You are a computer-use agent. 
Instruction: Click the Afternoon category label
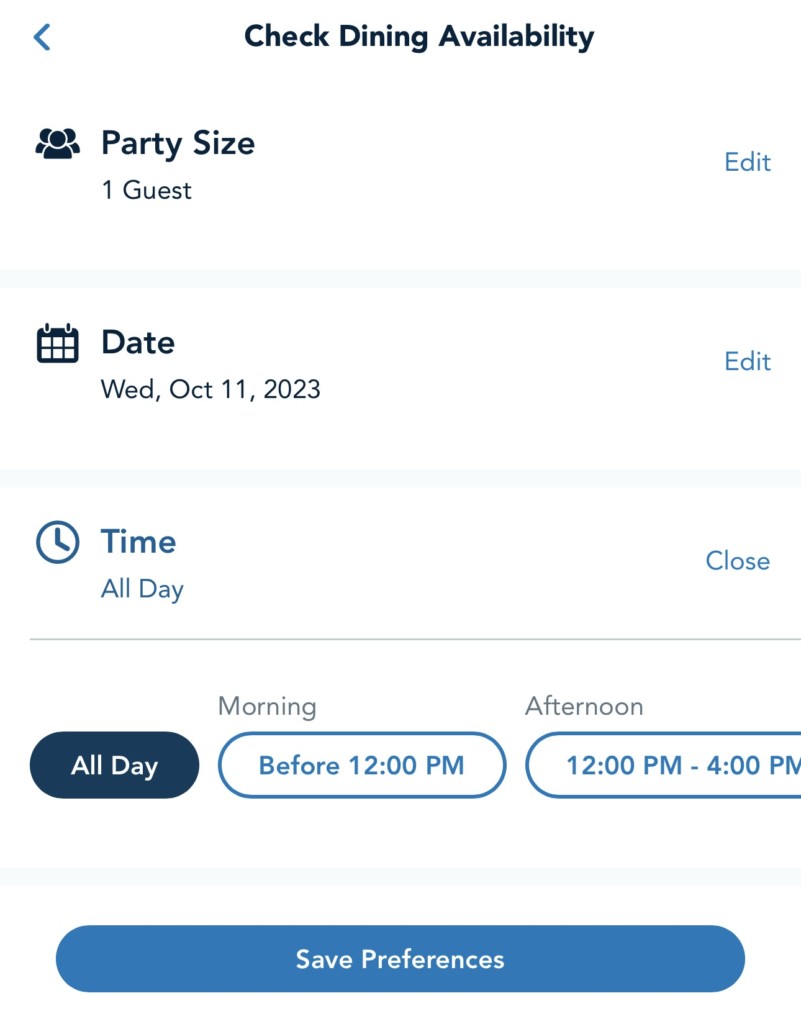pyautogui.click(x=584, y=707)
